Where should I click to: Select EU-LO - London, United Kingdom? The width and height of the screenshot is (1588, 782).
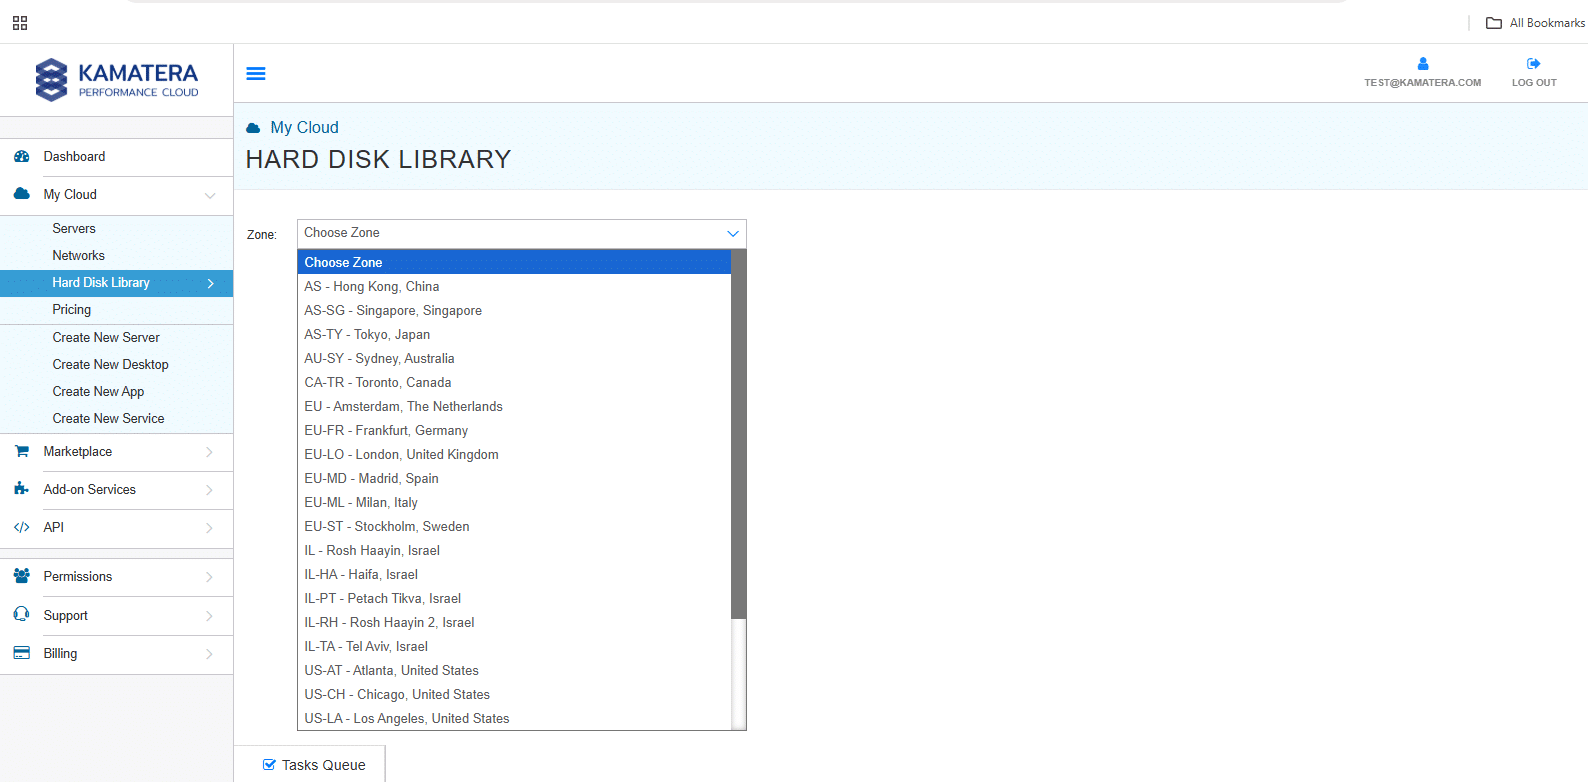[x=514, y=454]
